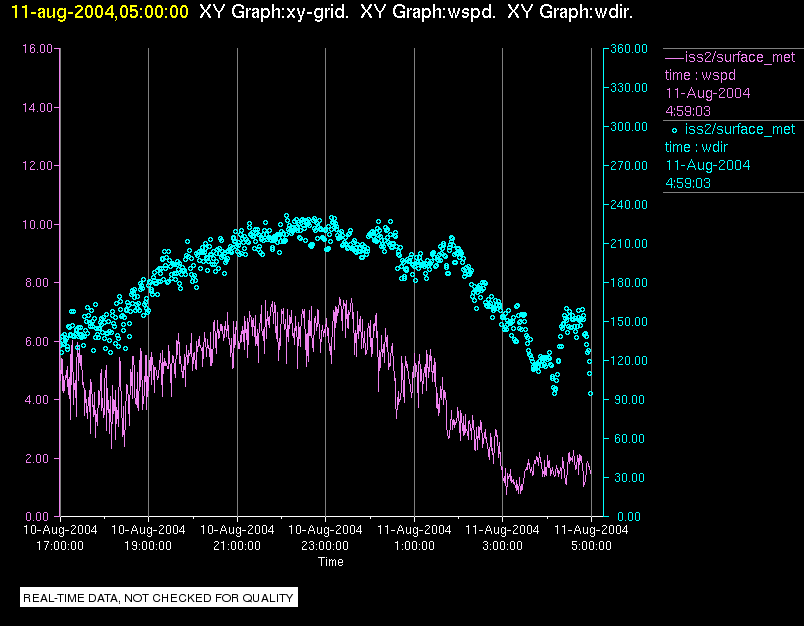The height and width of the screenshot is (626, 804).
Task: Click the magenta legend date 11-Aug-2004
Action: [708, 93]
